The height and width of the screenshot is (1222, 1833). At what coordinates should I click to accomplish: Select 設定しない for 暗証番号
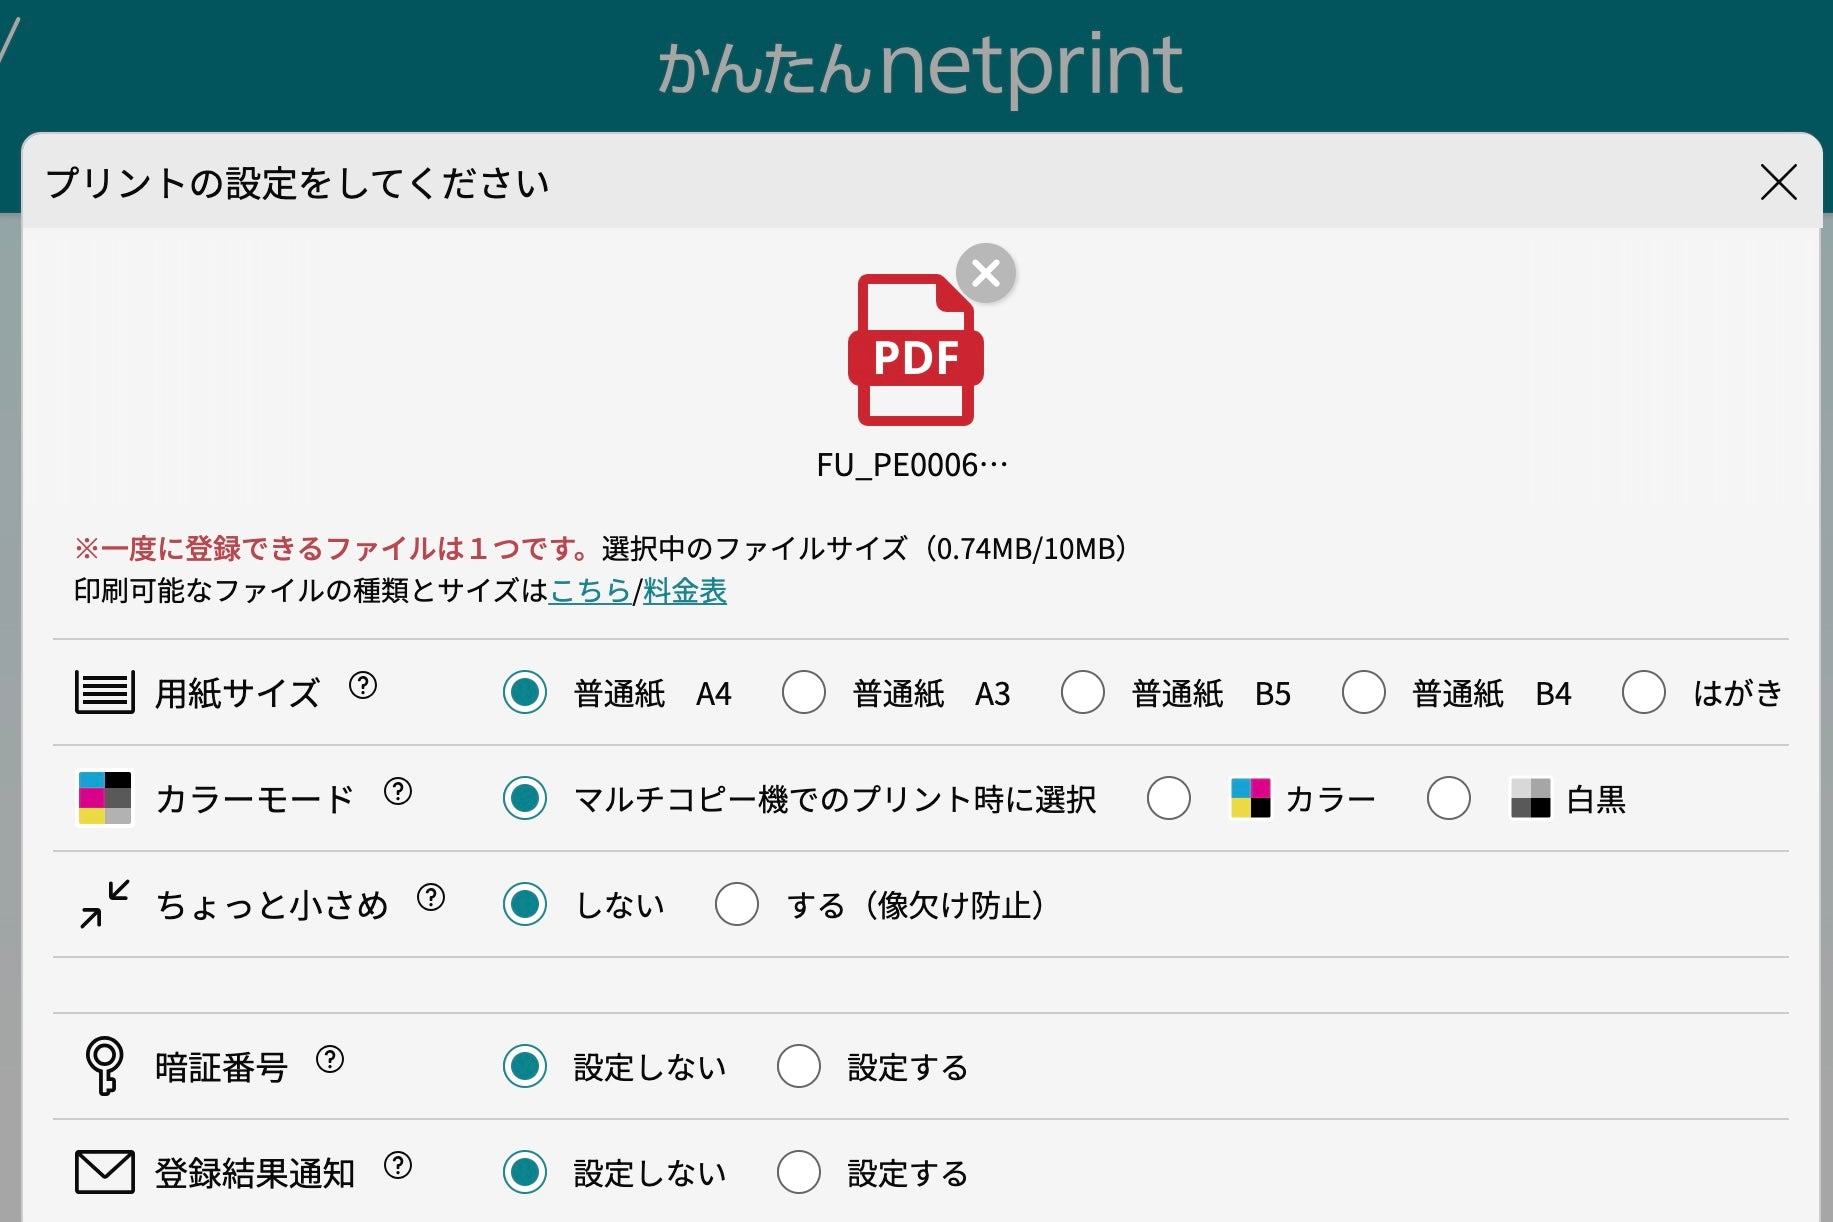click(525, 1066)
